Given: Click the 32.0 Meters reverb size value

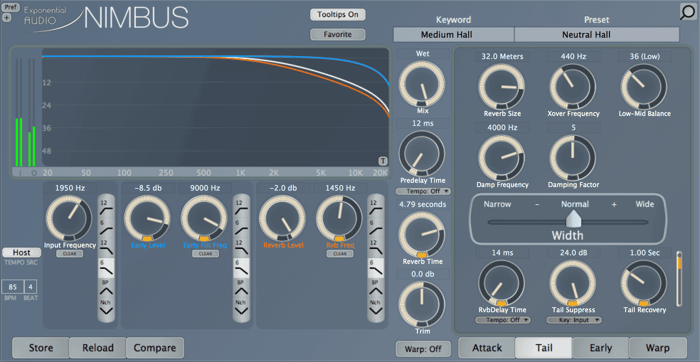Looking at the screenshot, I should [502, 56].
